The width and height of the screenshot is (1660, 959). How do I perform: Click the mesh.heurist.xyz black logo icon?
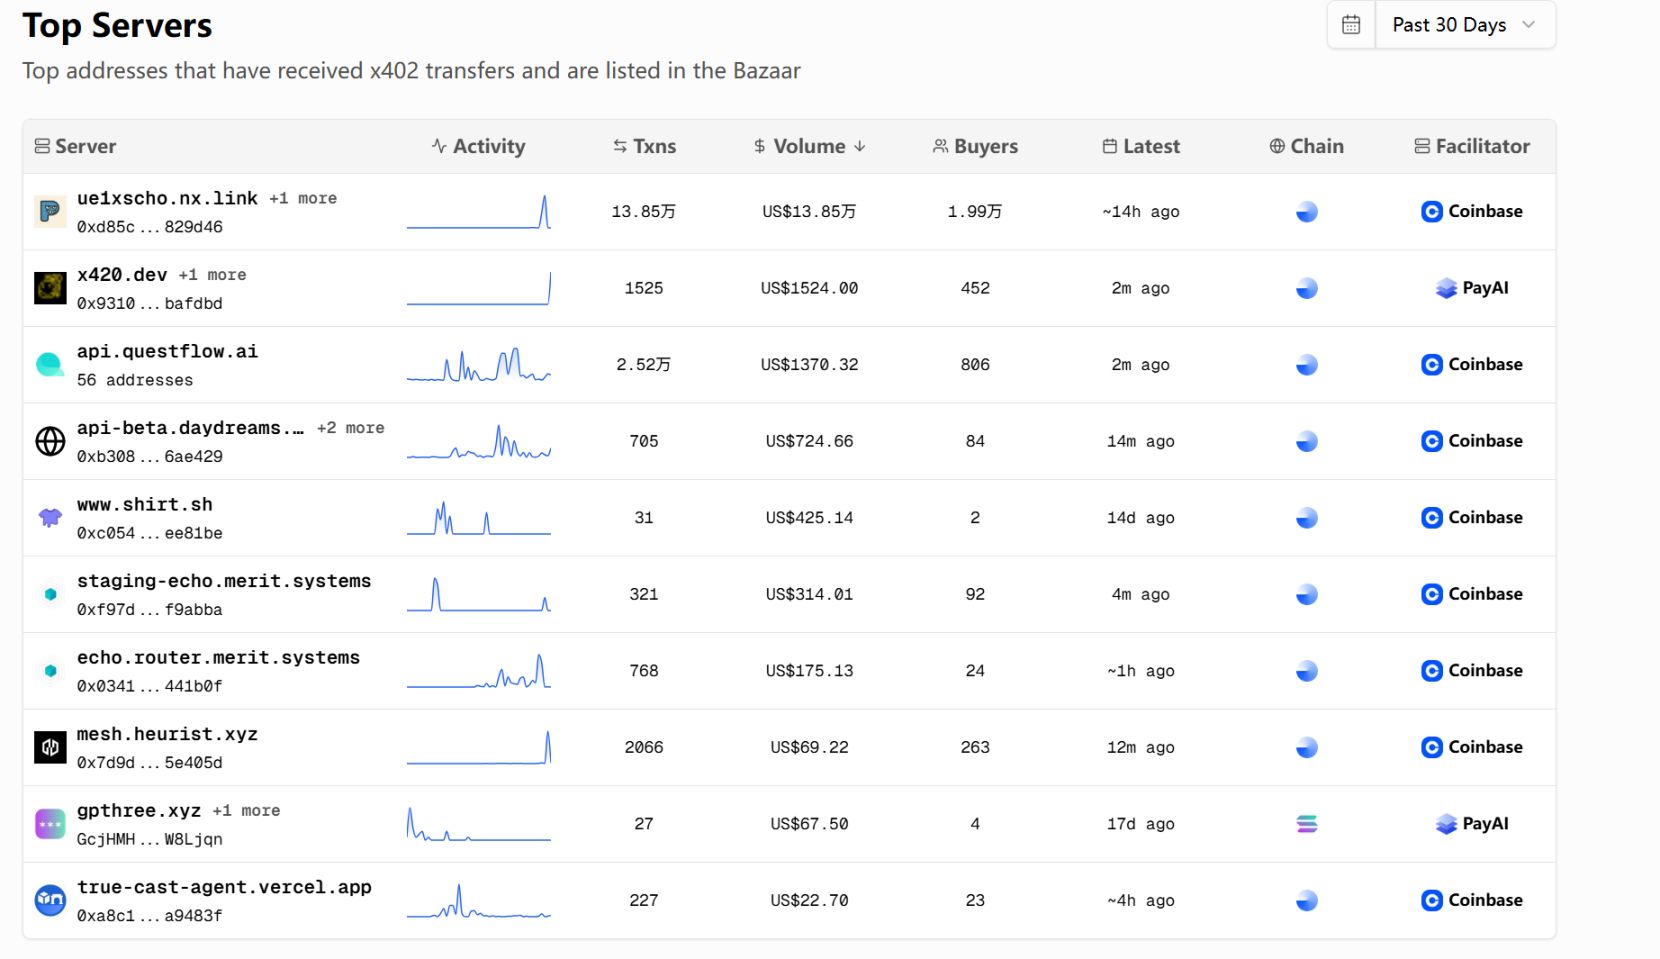point(50,748)
